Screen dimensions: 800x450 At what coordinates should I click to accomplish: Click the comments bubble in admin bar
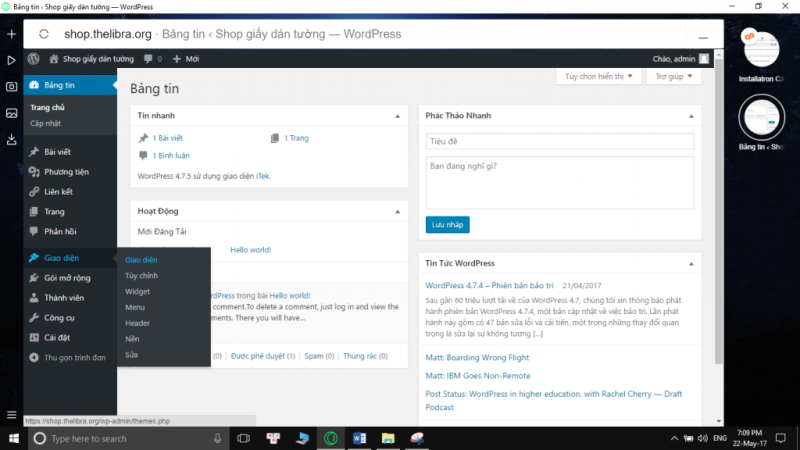(149, 59)
